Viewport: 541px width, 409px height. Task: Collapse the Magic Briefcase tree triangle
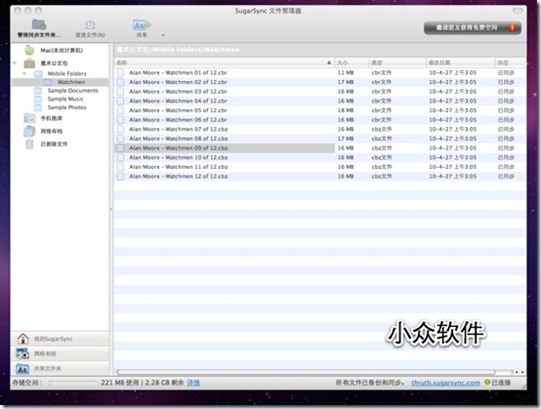pos(14,63)
